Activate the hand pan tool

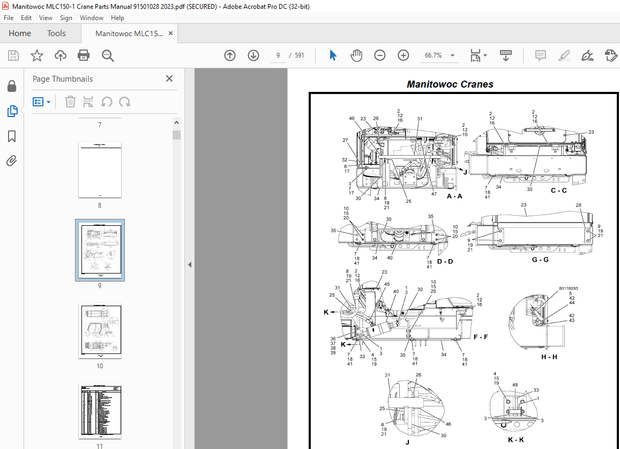(x=356, y=55)
